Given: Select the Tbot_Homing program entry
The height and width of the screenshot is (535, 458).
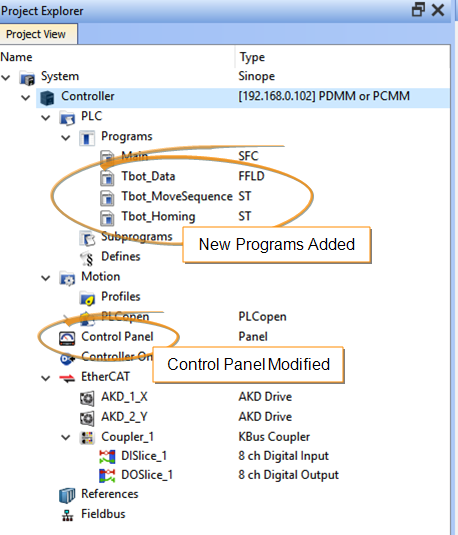Looking at the screenshot, I should click(x=158, y=217).
